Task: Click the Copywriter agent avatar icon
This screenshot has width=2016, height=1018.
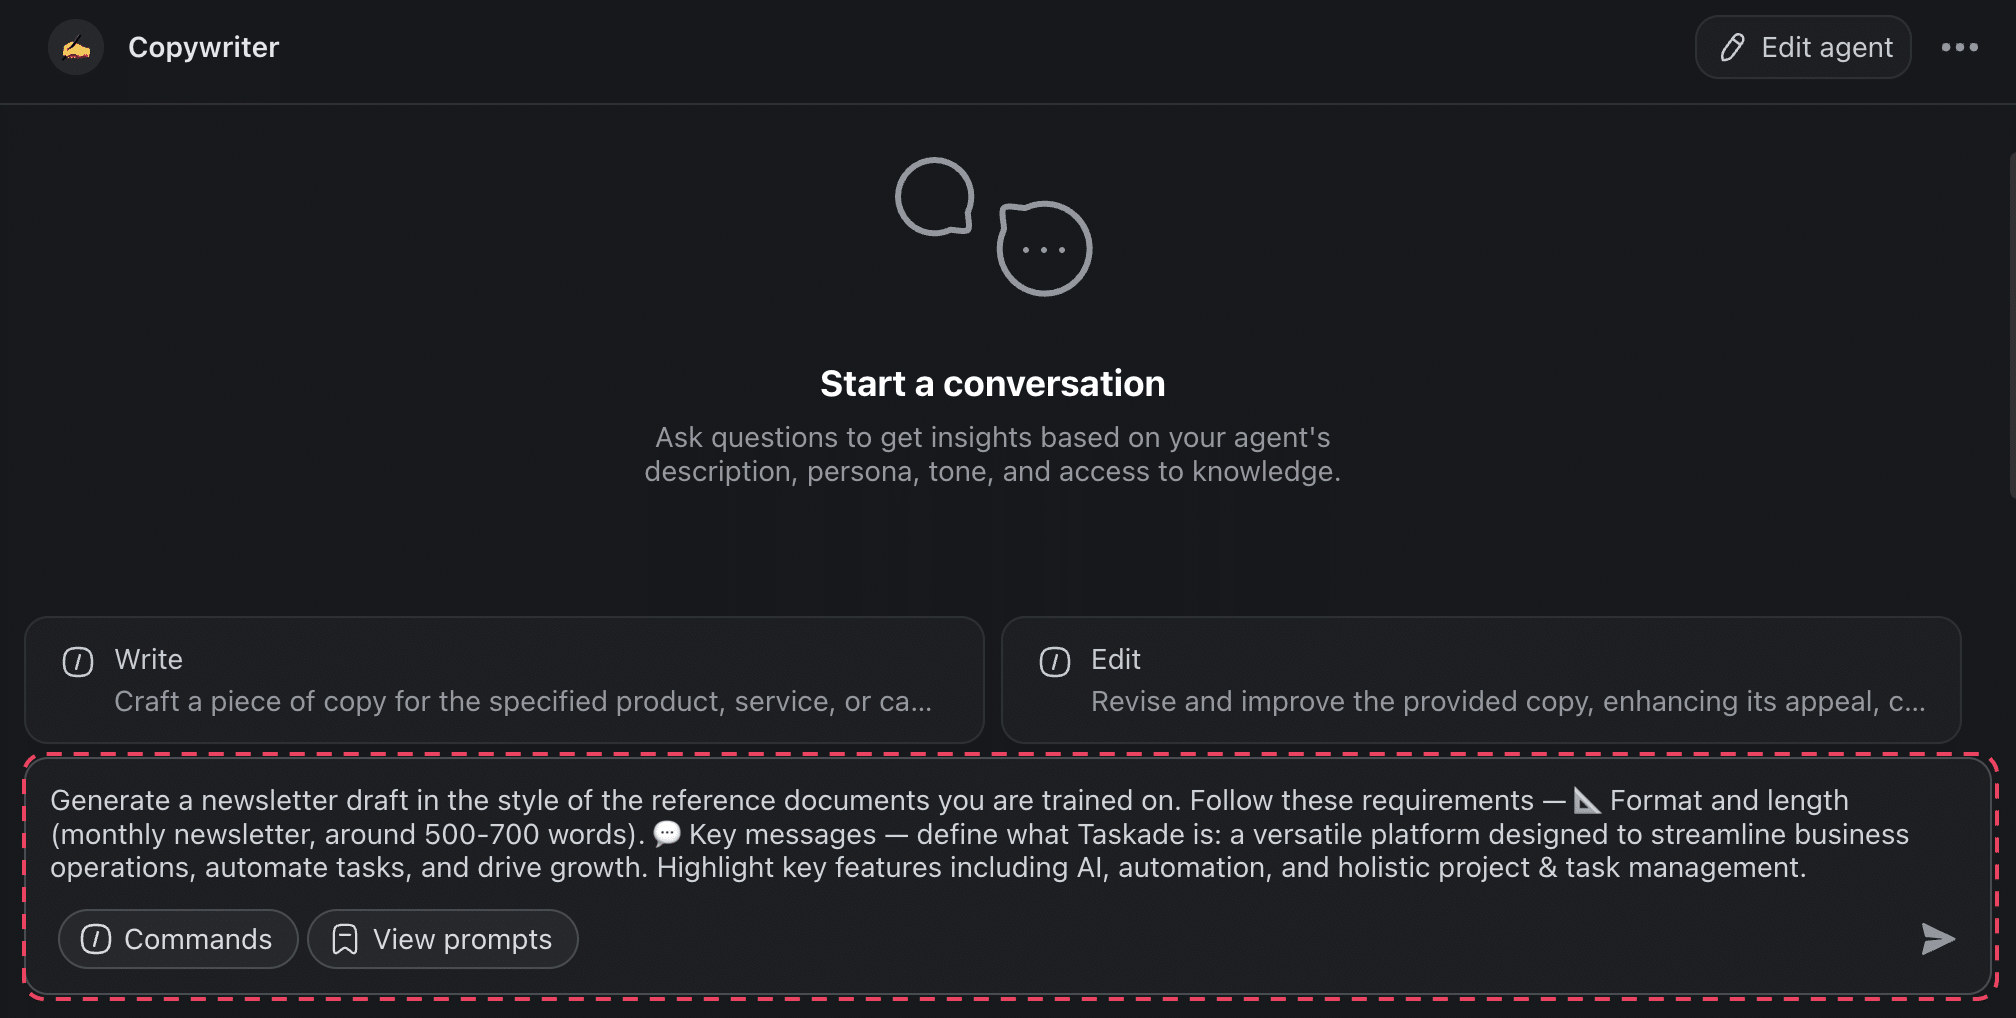Action: coord(76,47)
